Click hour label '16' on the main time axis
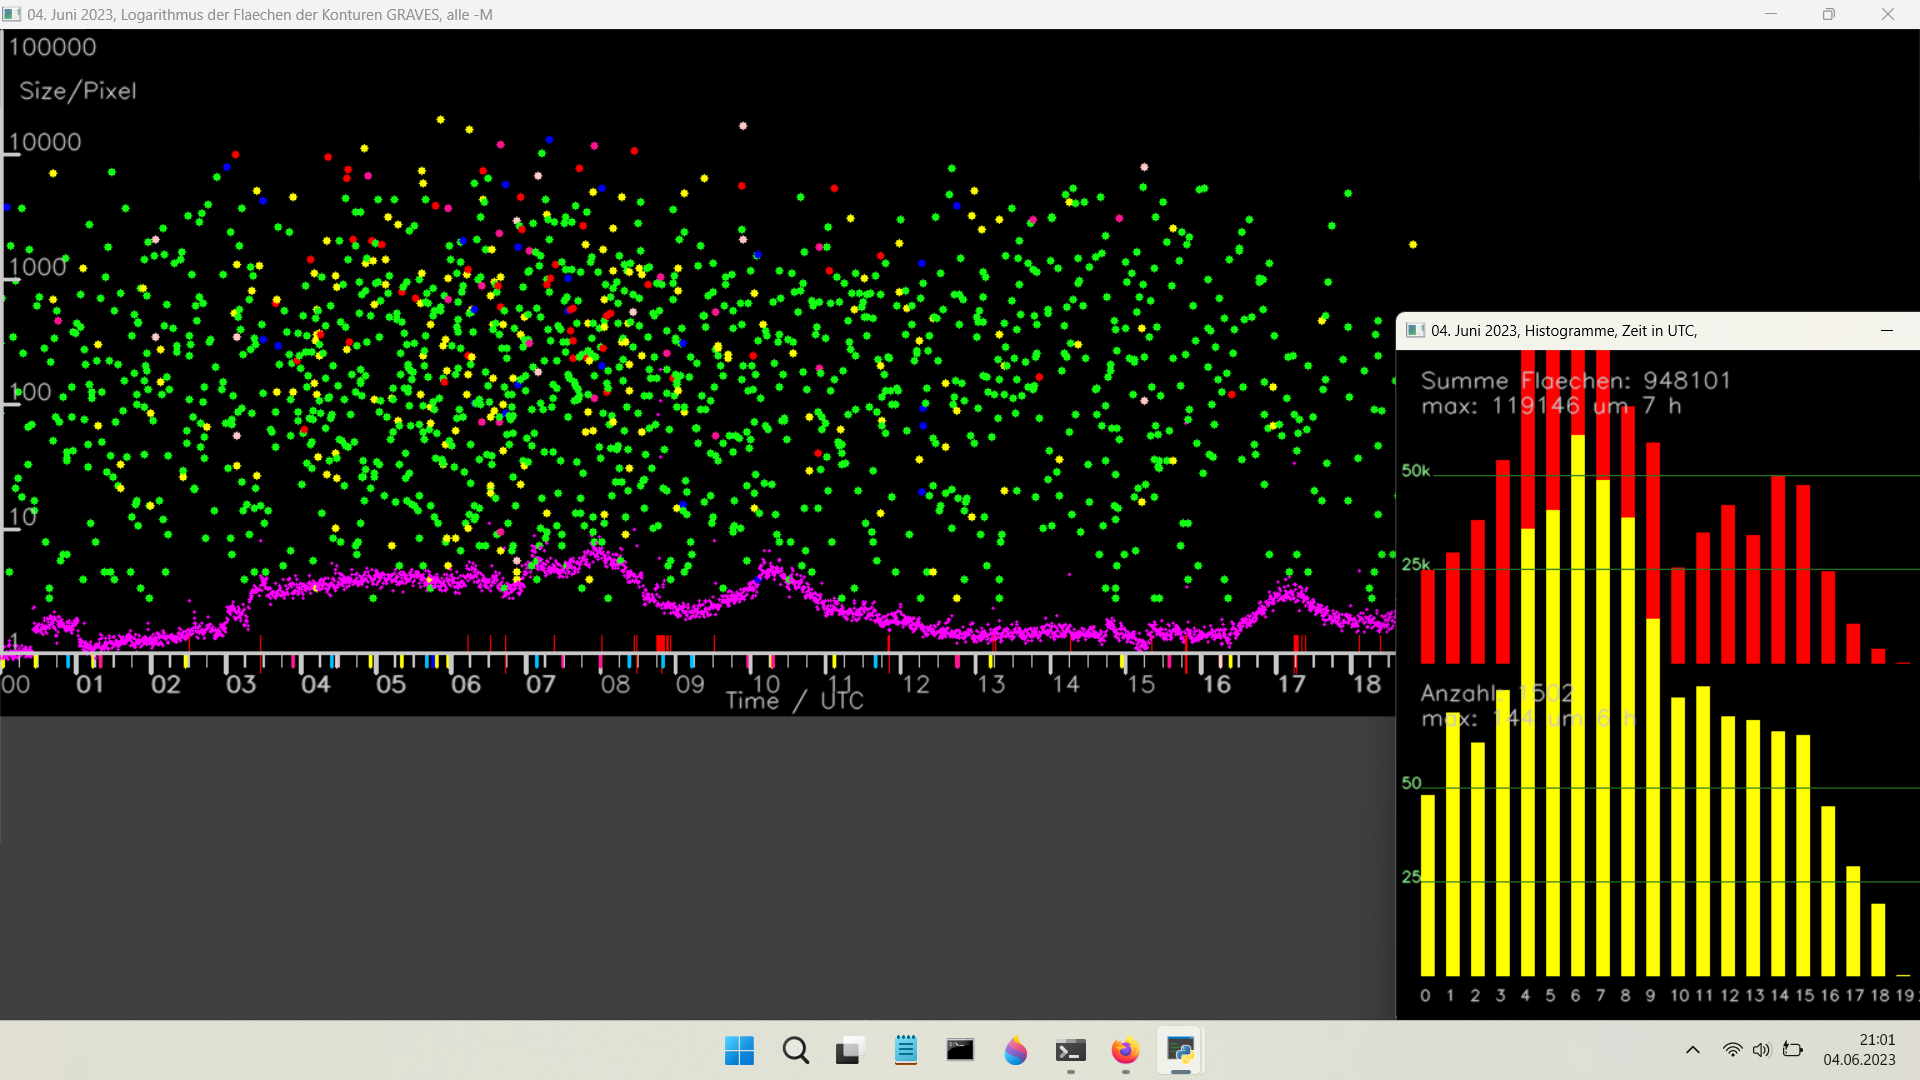The width and height of the screenshot is (1920, 1080). pyautogui.click(x=1216, y=685)
